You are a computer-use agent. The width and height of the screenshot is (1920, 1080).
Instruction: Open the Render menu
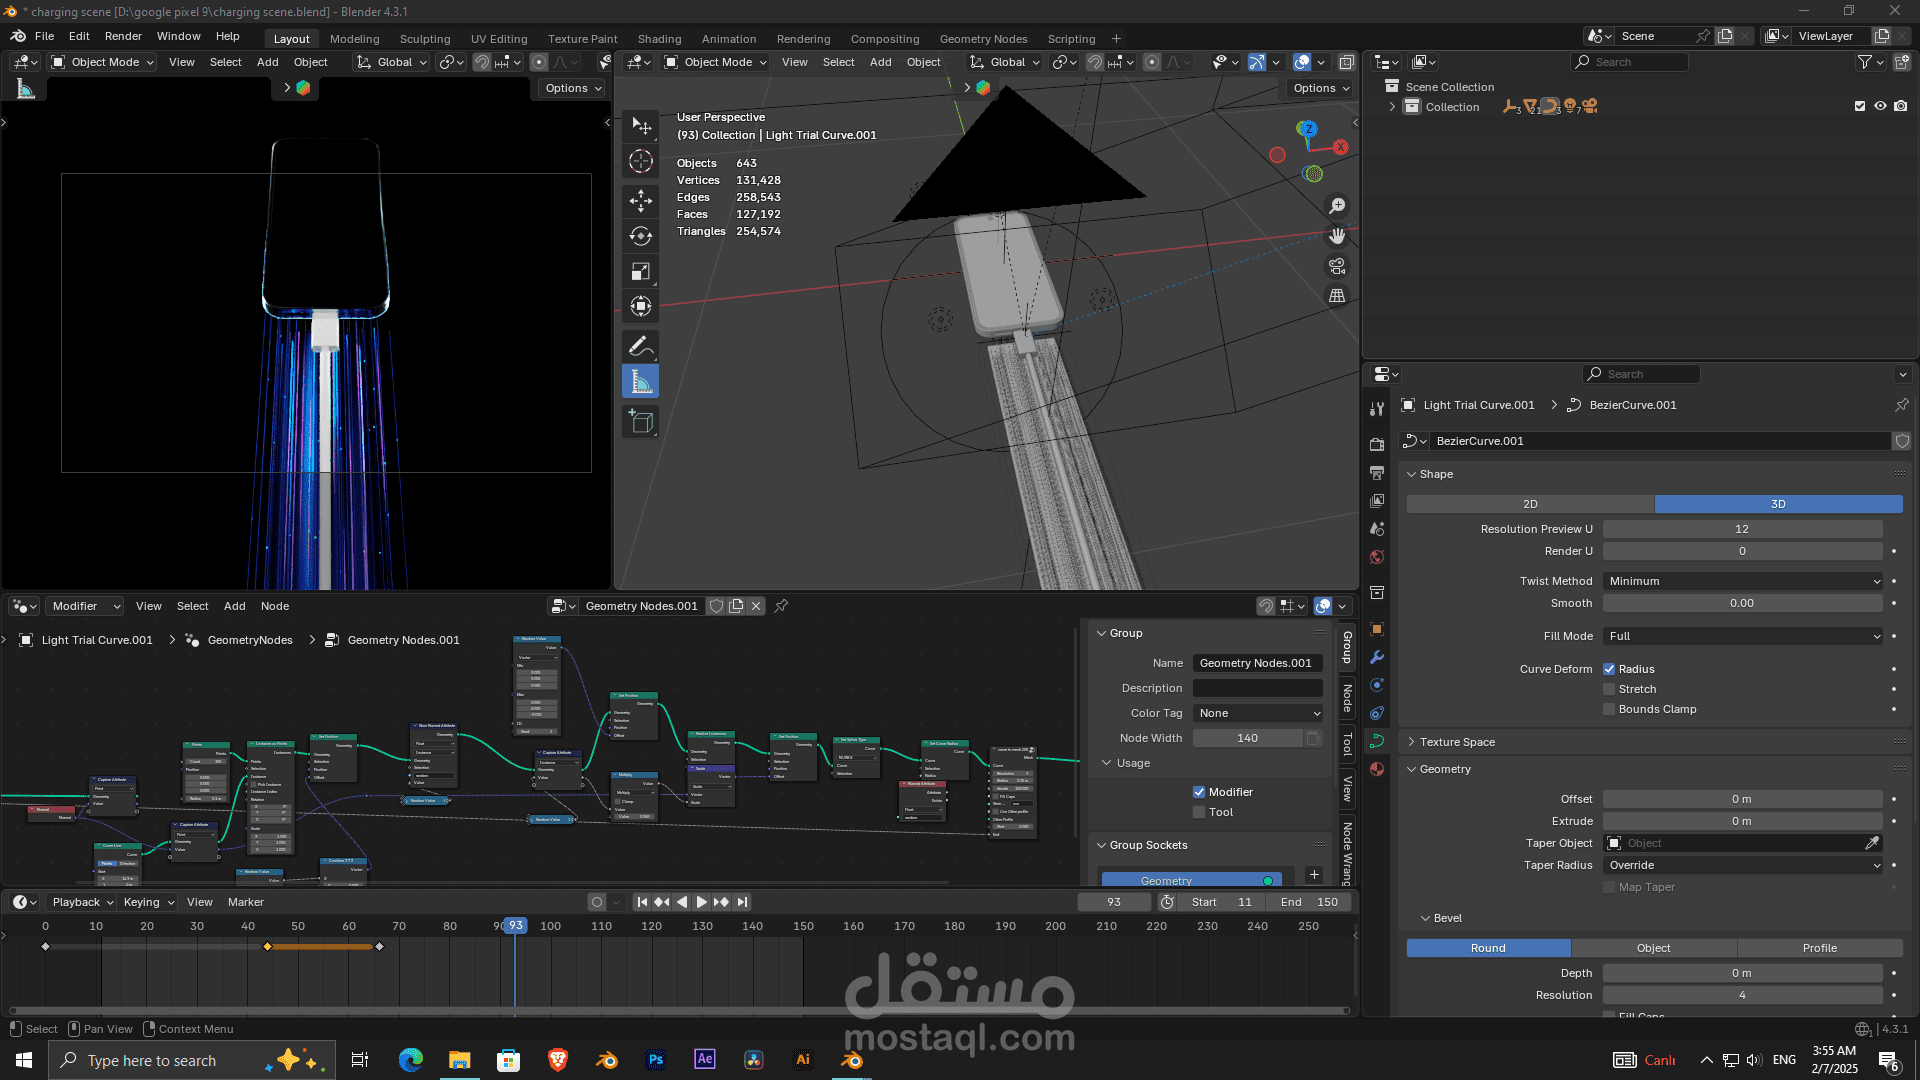click(x=123, y=36)
